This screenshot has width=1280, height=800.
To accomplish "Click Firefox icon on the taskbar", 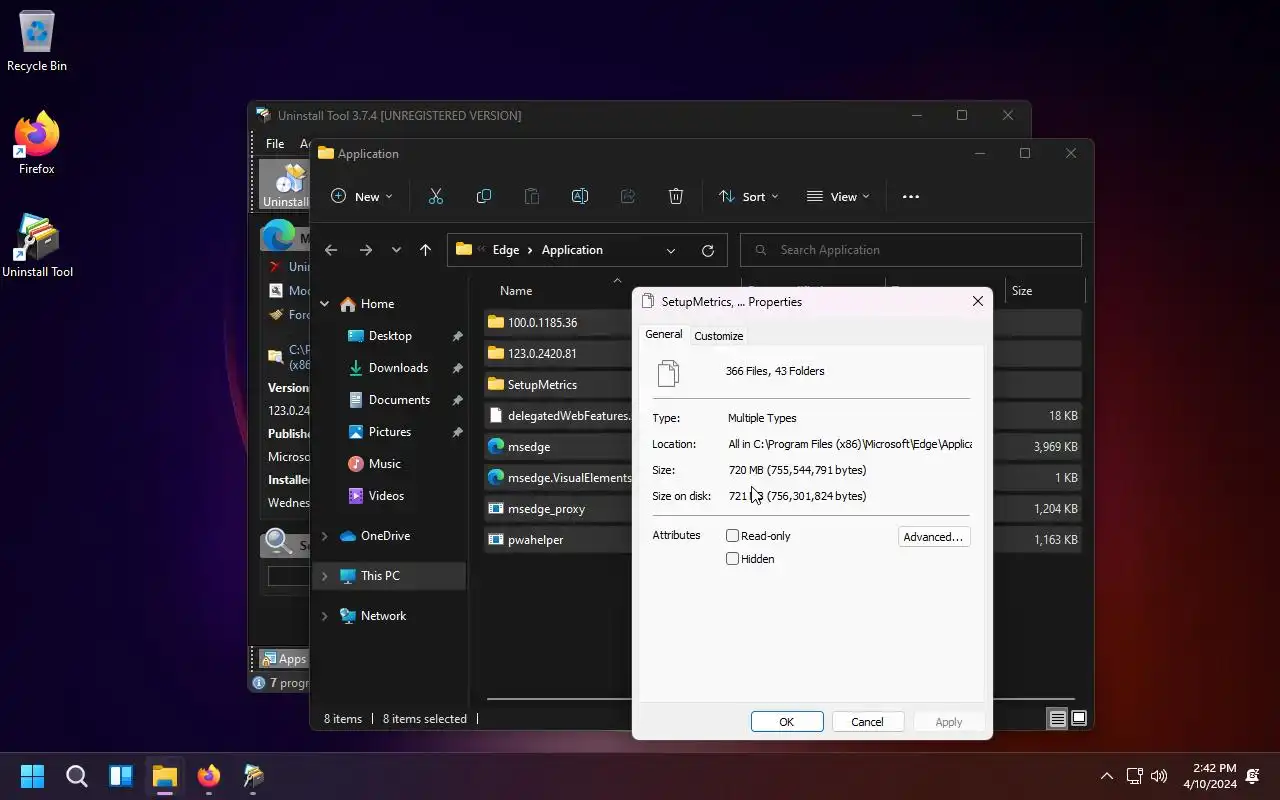I will (209, 776).
